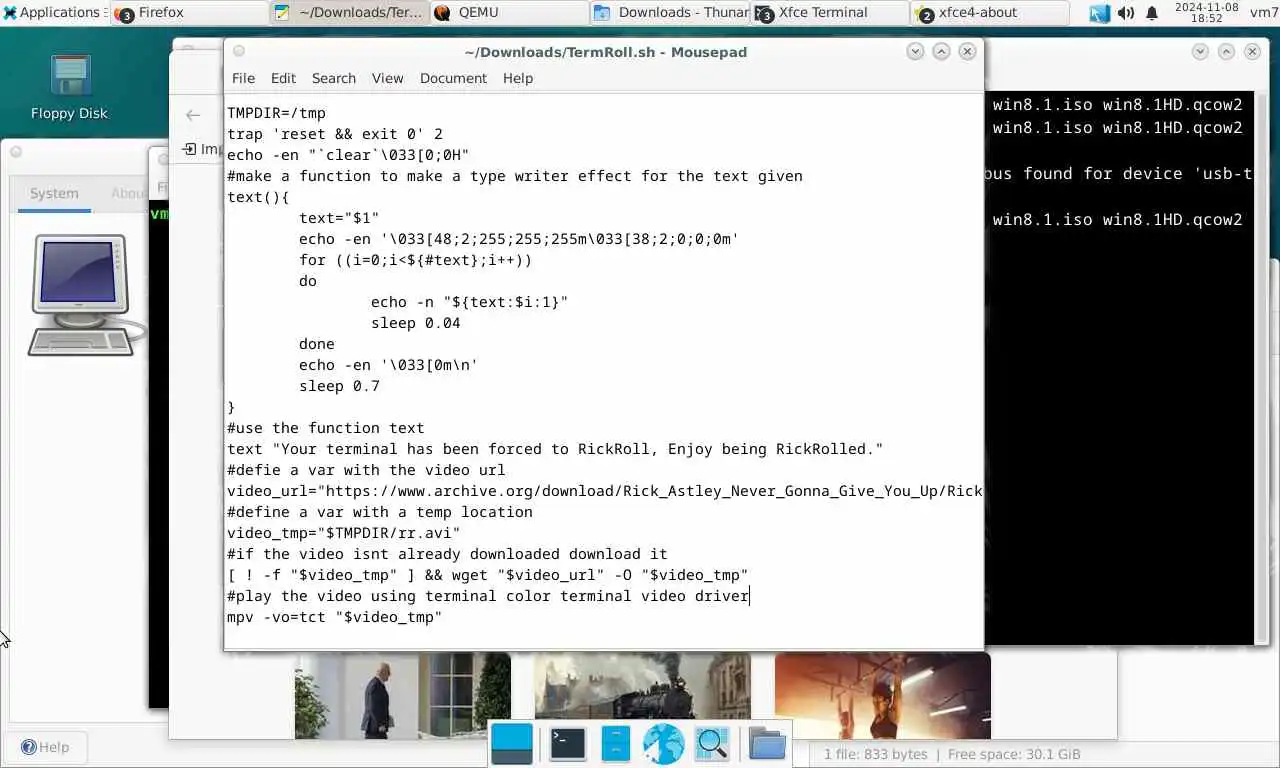Open the Floppy Disk desktop icon

(x=69, y=88)
